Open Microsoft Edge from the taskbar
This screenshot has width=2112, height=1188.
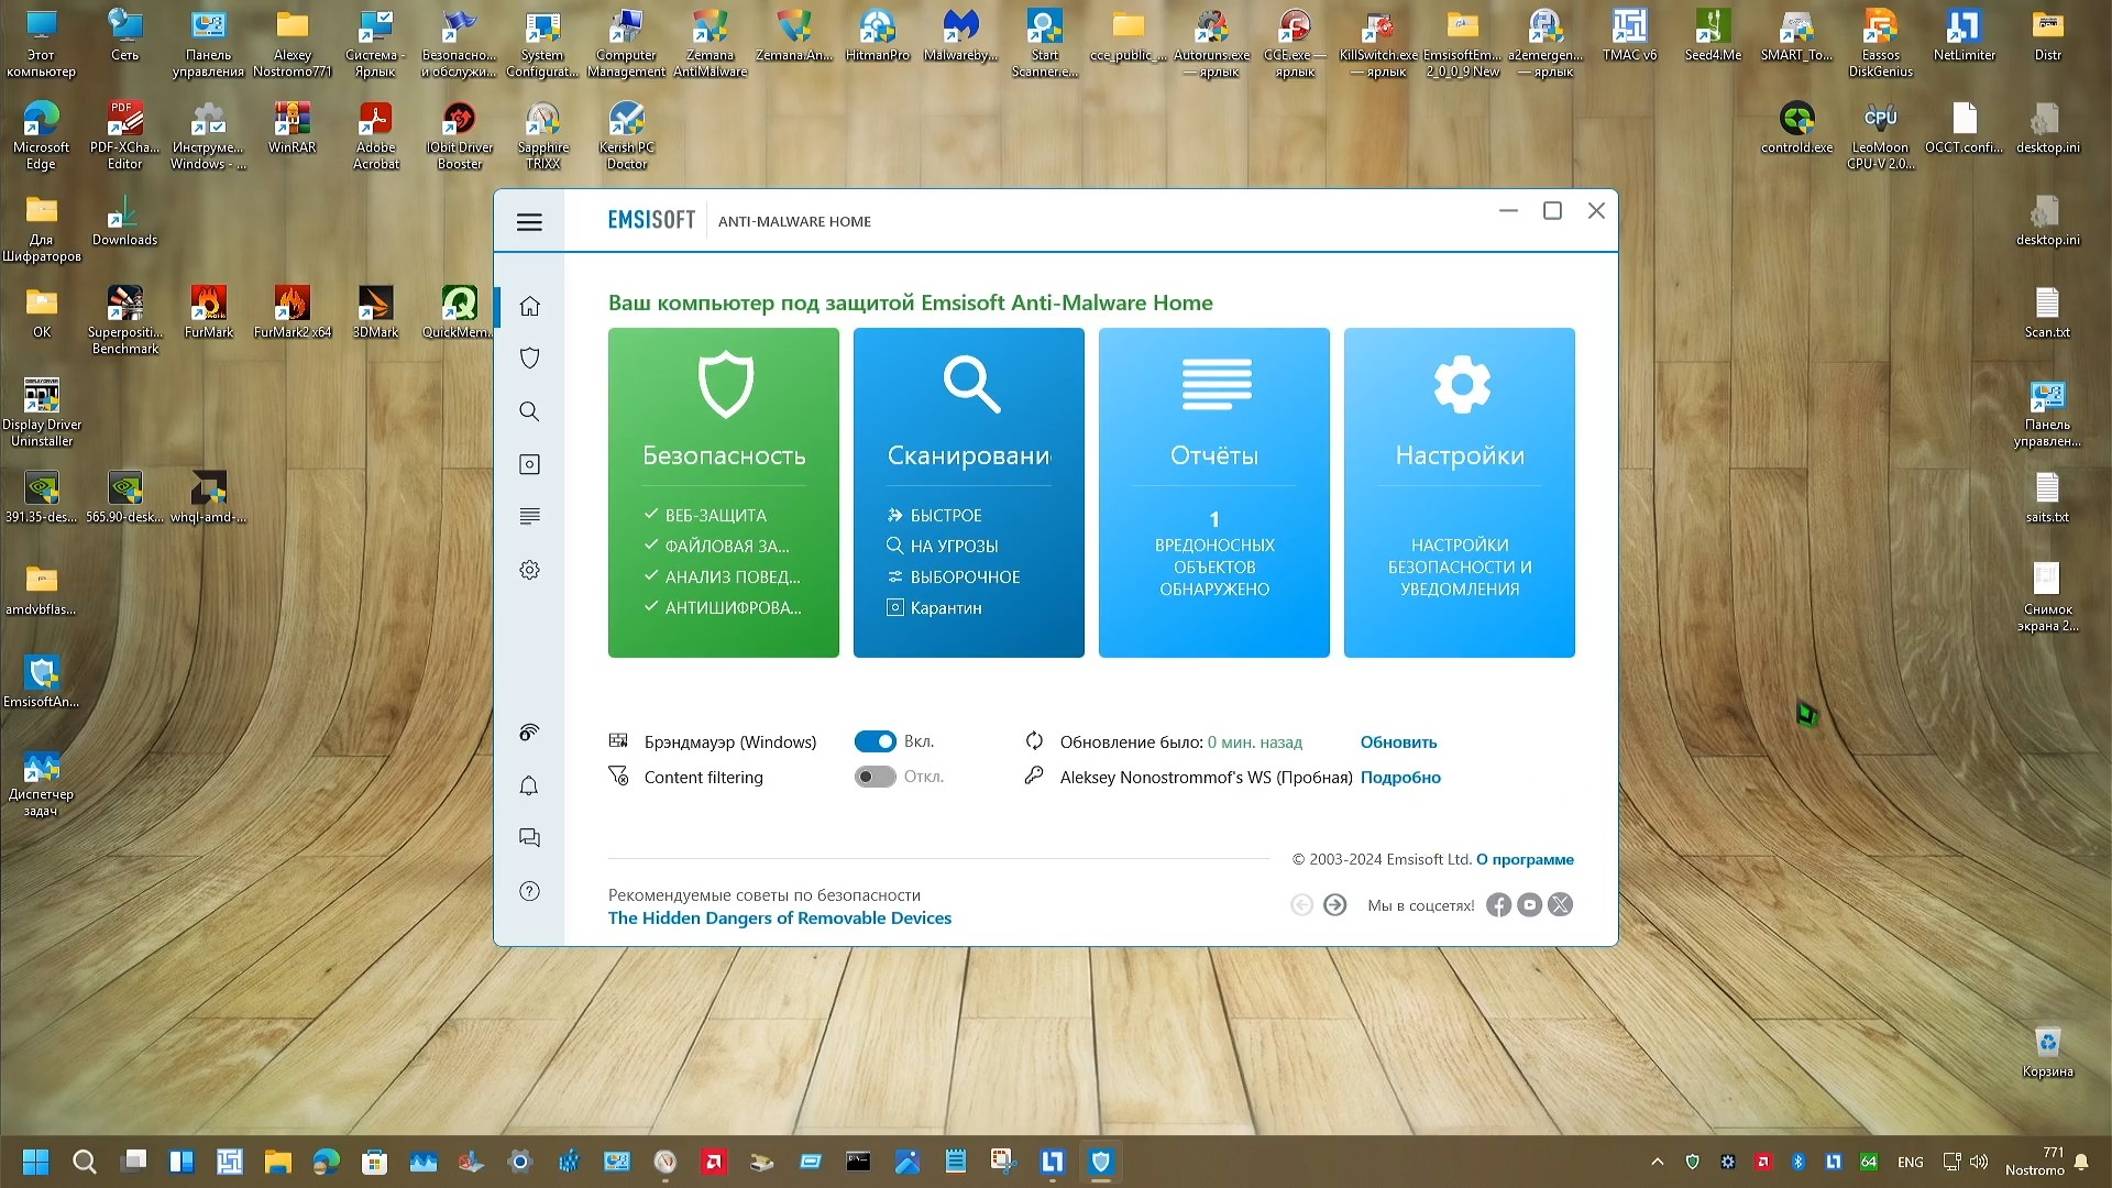point(326,1161)
